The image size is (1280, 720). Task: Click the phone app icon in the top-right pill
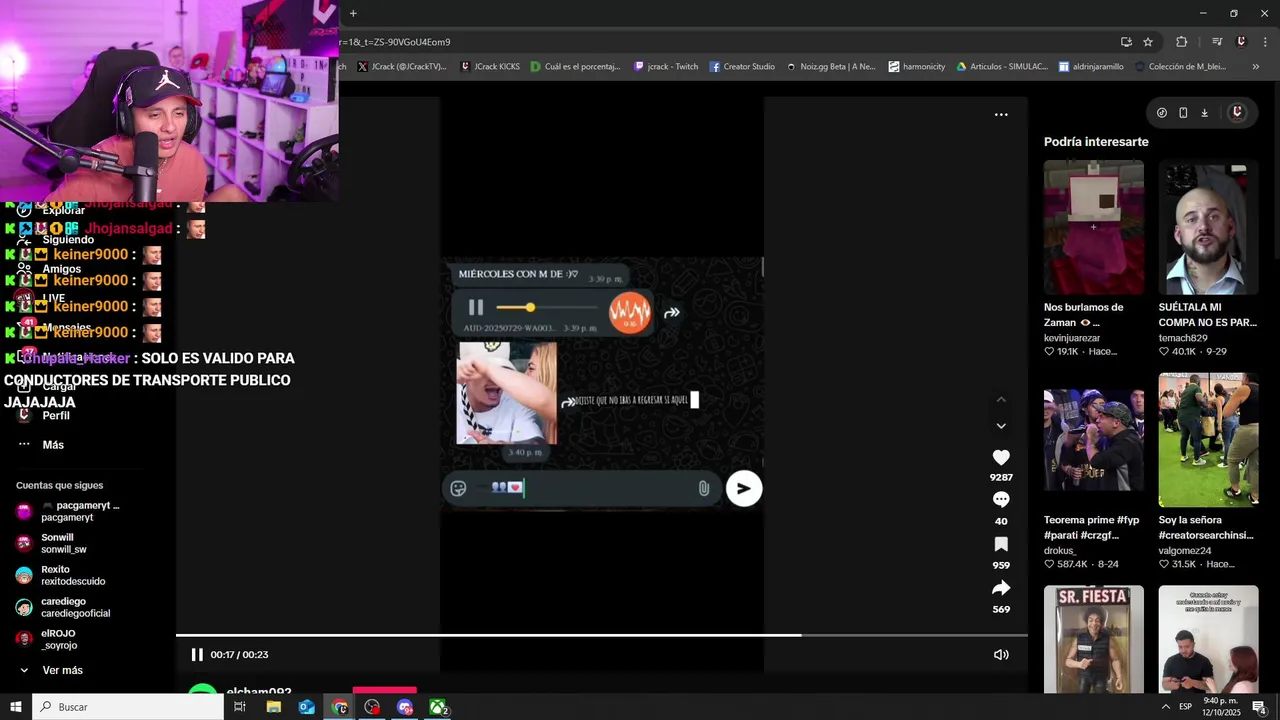1183,113
